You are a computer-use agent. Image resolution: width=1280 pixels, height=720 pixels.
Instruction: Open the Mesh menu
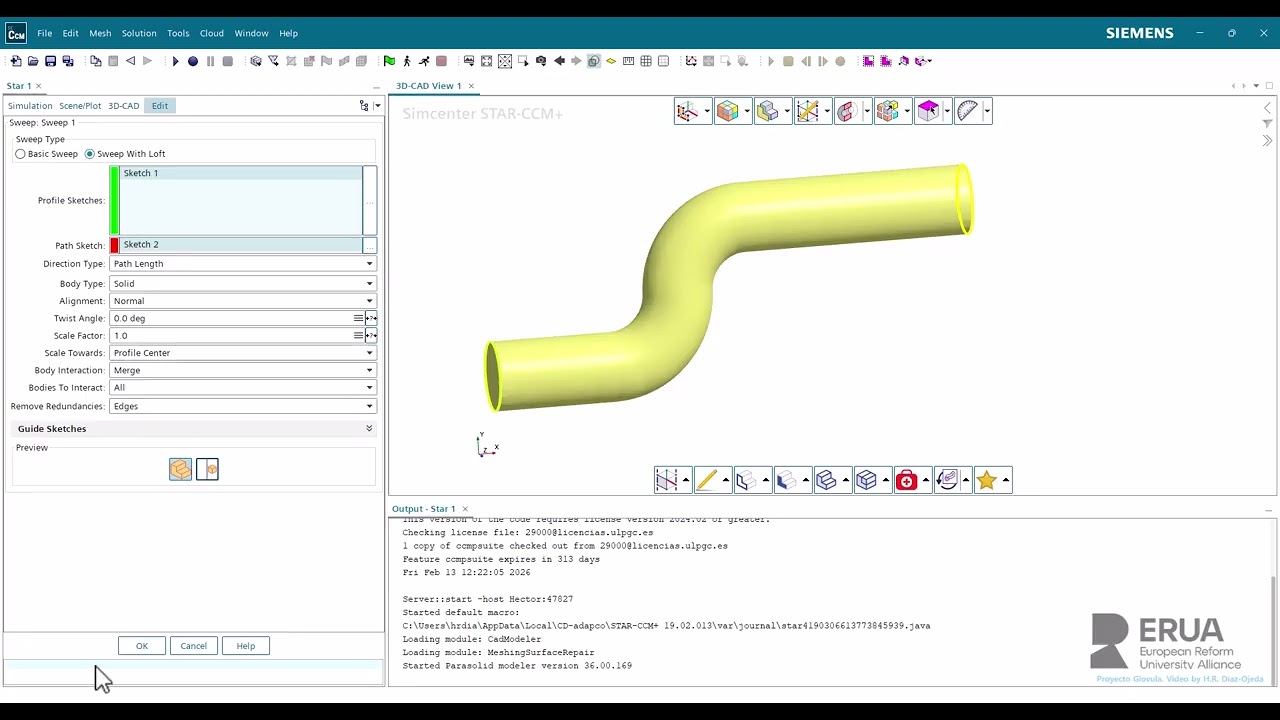point(100,33)
